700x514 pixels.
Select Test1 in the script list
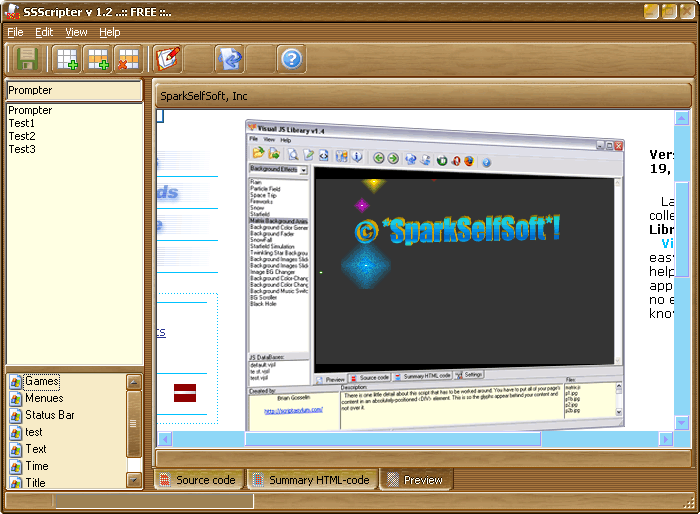[x=21, y=123]
